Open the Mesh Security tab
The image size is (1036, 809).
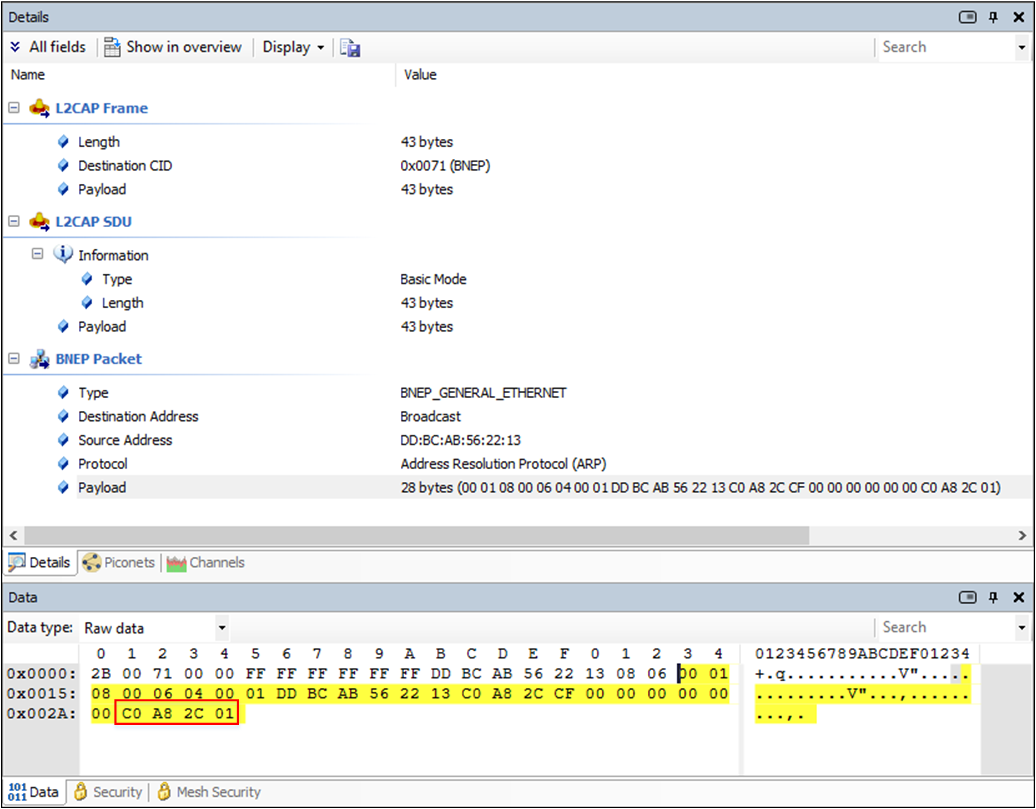coord(208,792)
